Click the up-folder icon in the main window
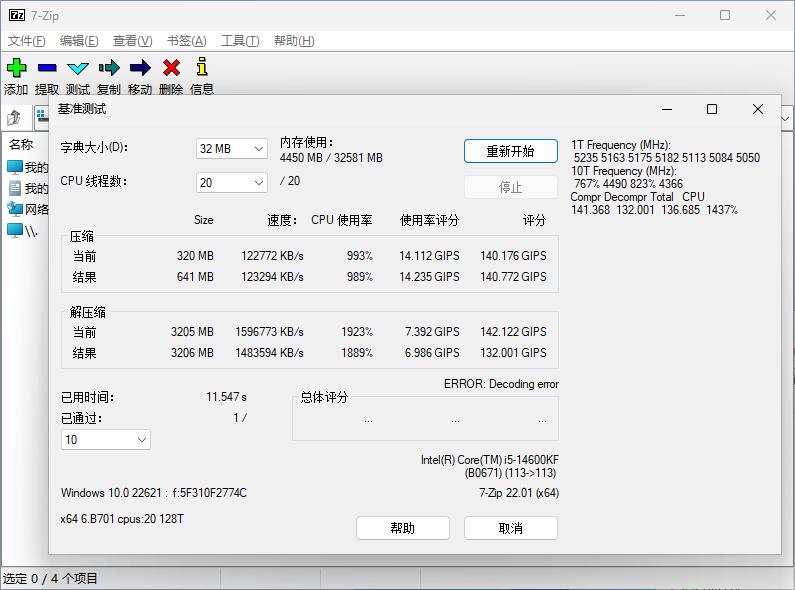Viewport: 795px width, 590px height. point(14,118)
